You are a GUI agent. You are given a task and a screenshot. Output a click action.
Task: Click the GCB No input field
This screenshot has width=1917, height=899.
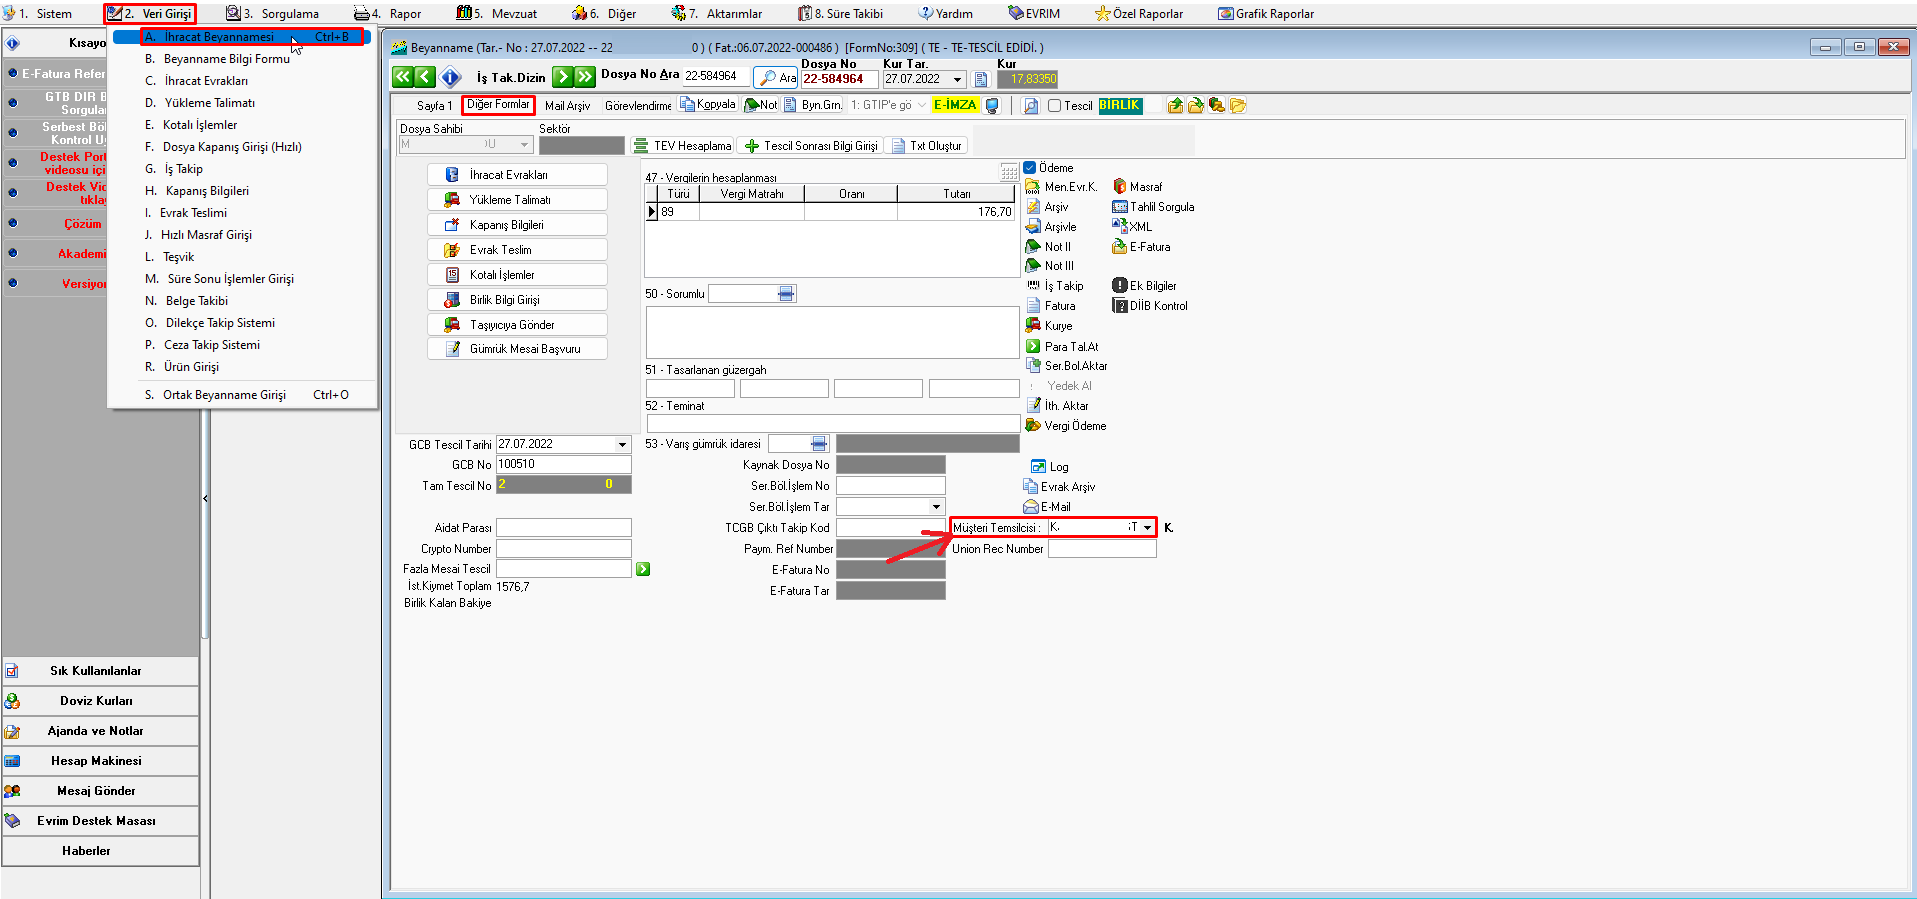(x=563, y=465)
